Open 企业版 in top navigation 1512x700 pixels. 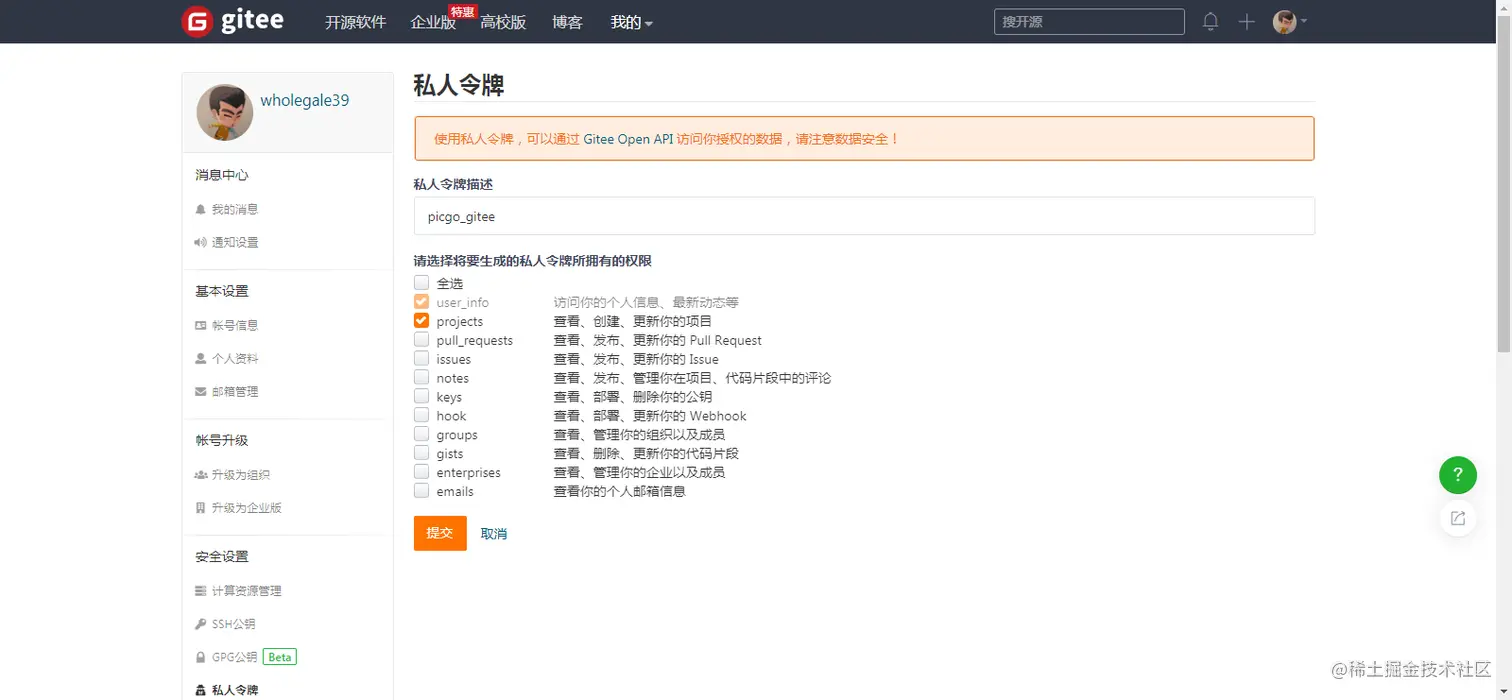[x=433, y=22]
